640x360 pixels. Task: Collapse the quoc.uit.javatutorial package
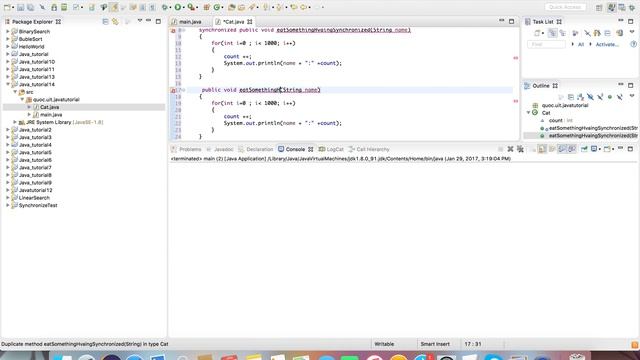(22, 100)
